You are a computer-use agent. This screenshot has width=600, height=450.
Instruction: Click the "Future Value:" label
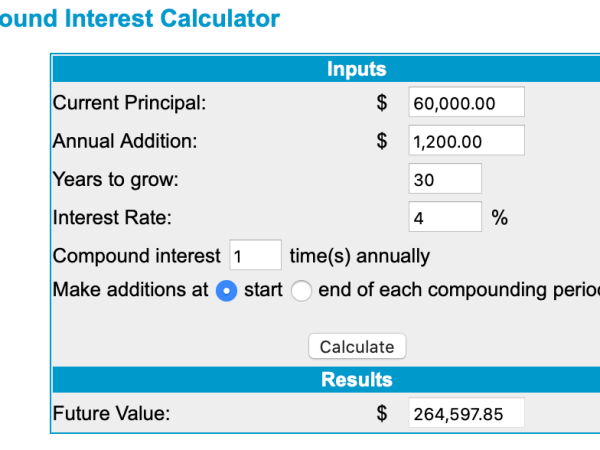(111, 413)
